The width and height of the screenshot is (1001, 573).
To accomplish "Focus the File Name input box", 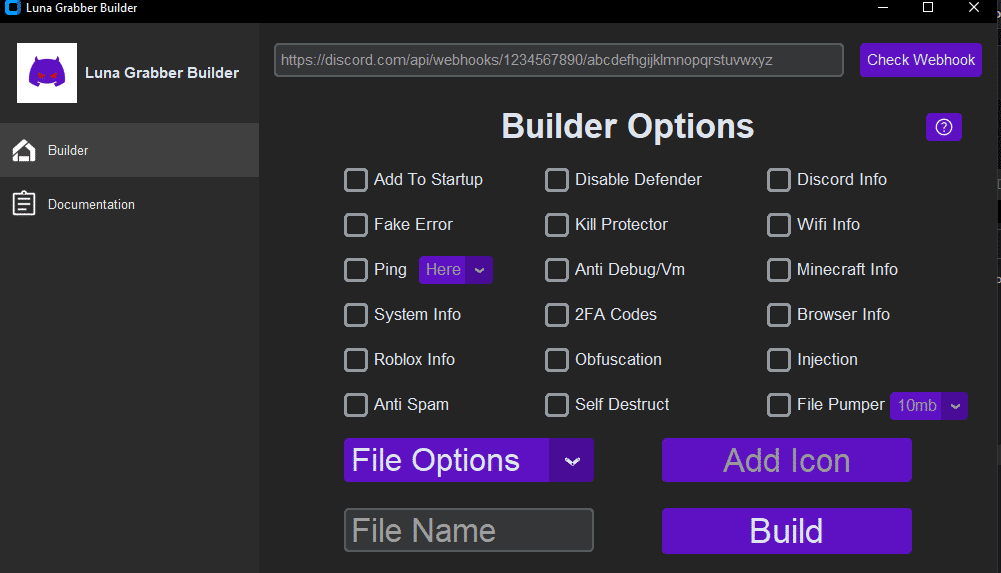I will coord(468,530).
